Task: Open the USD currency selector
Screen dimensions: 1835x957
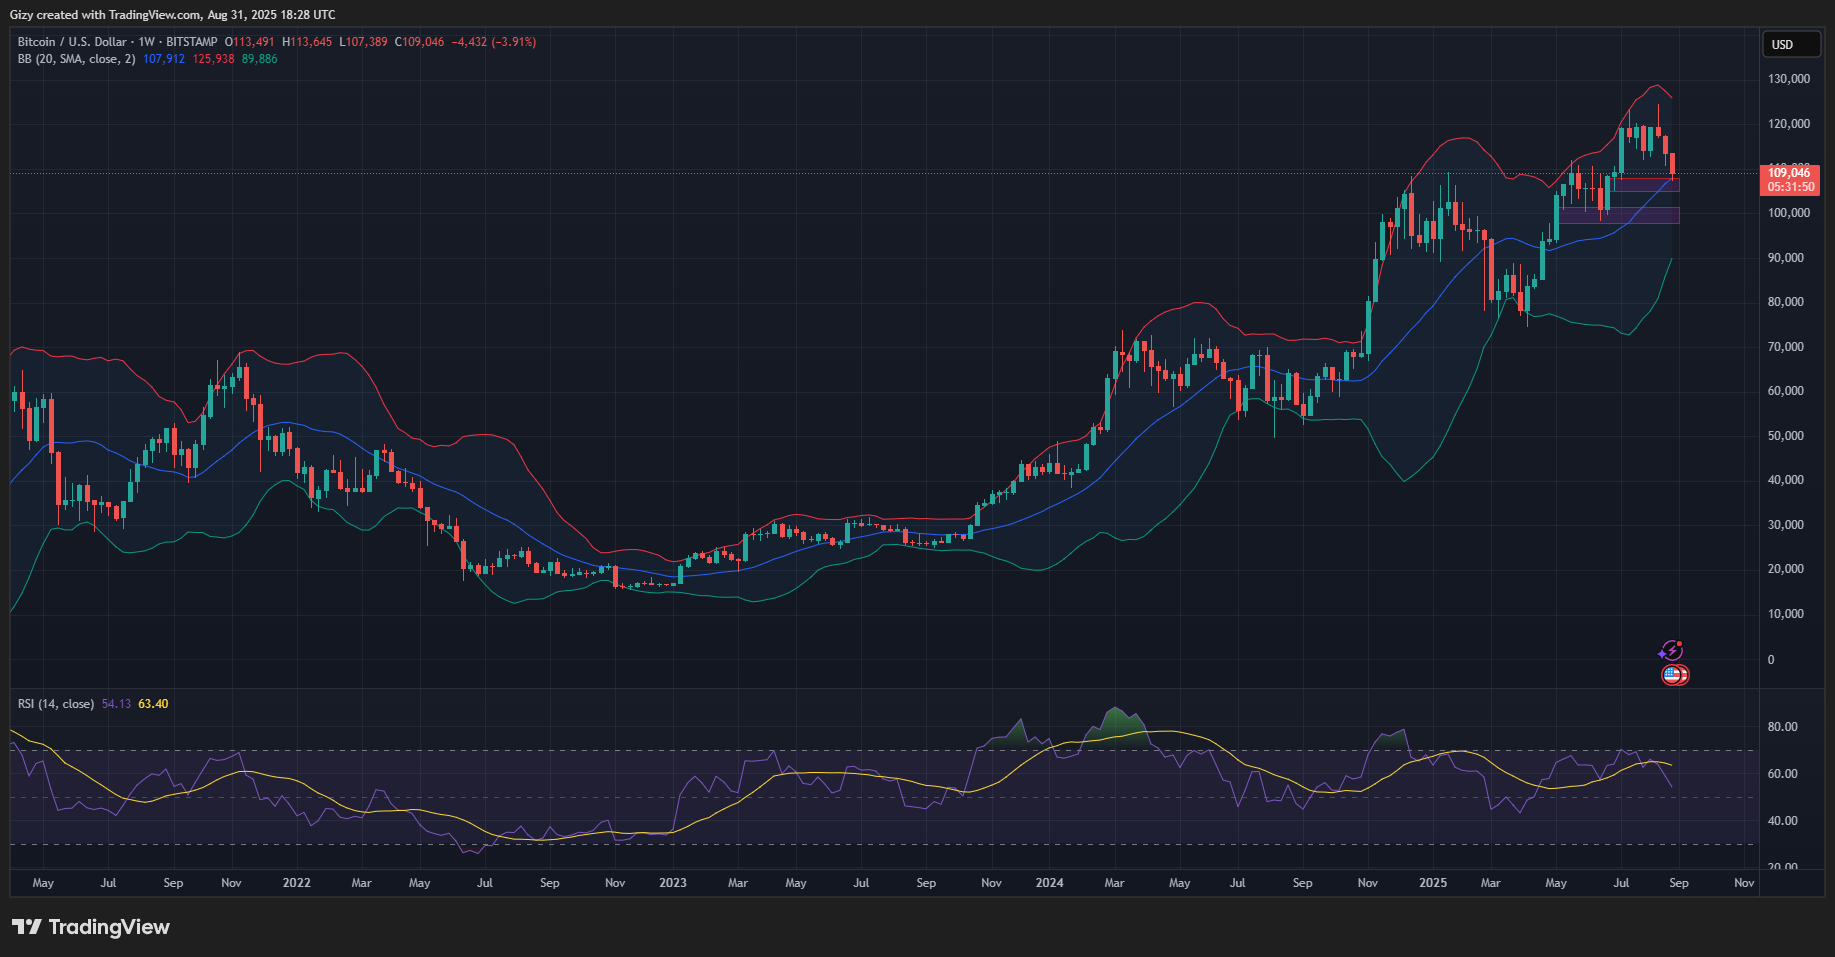Action: [1790, 44]
